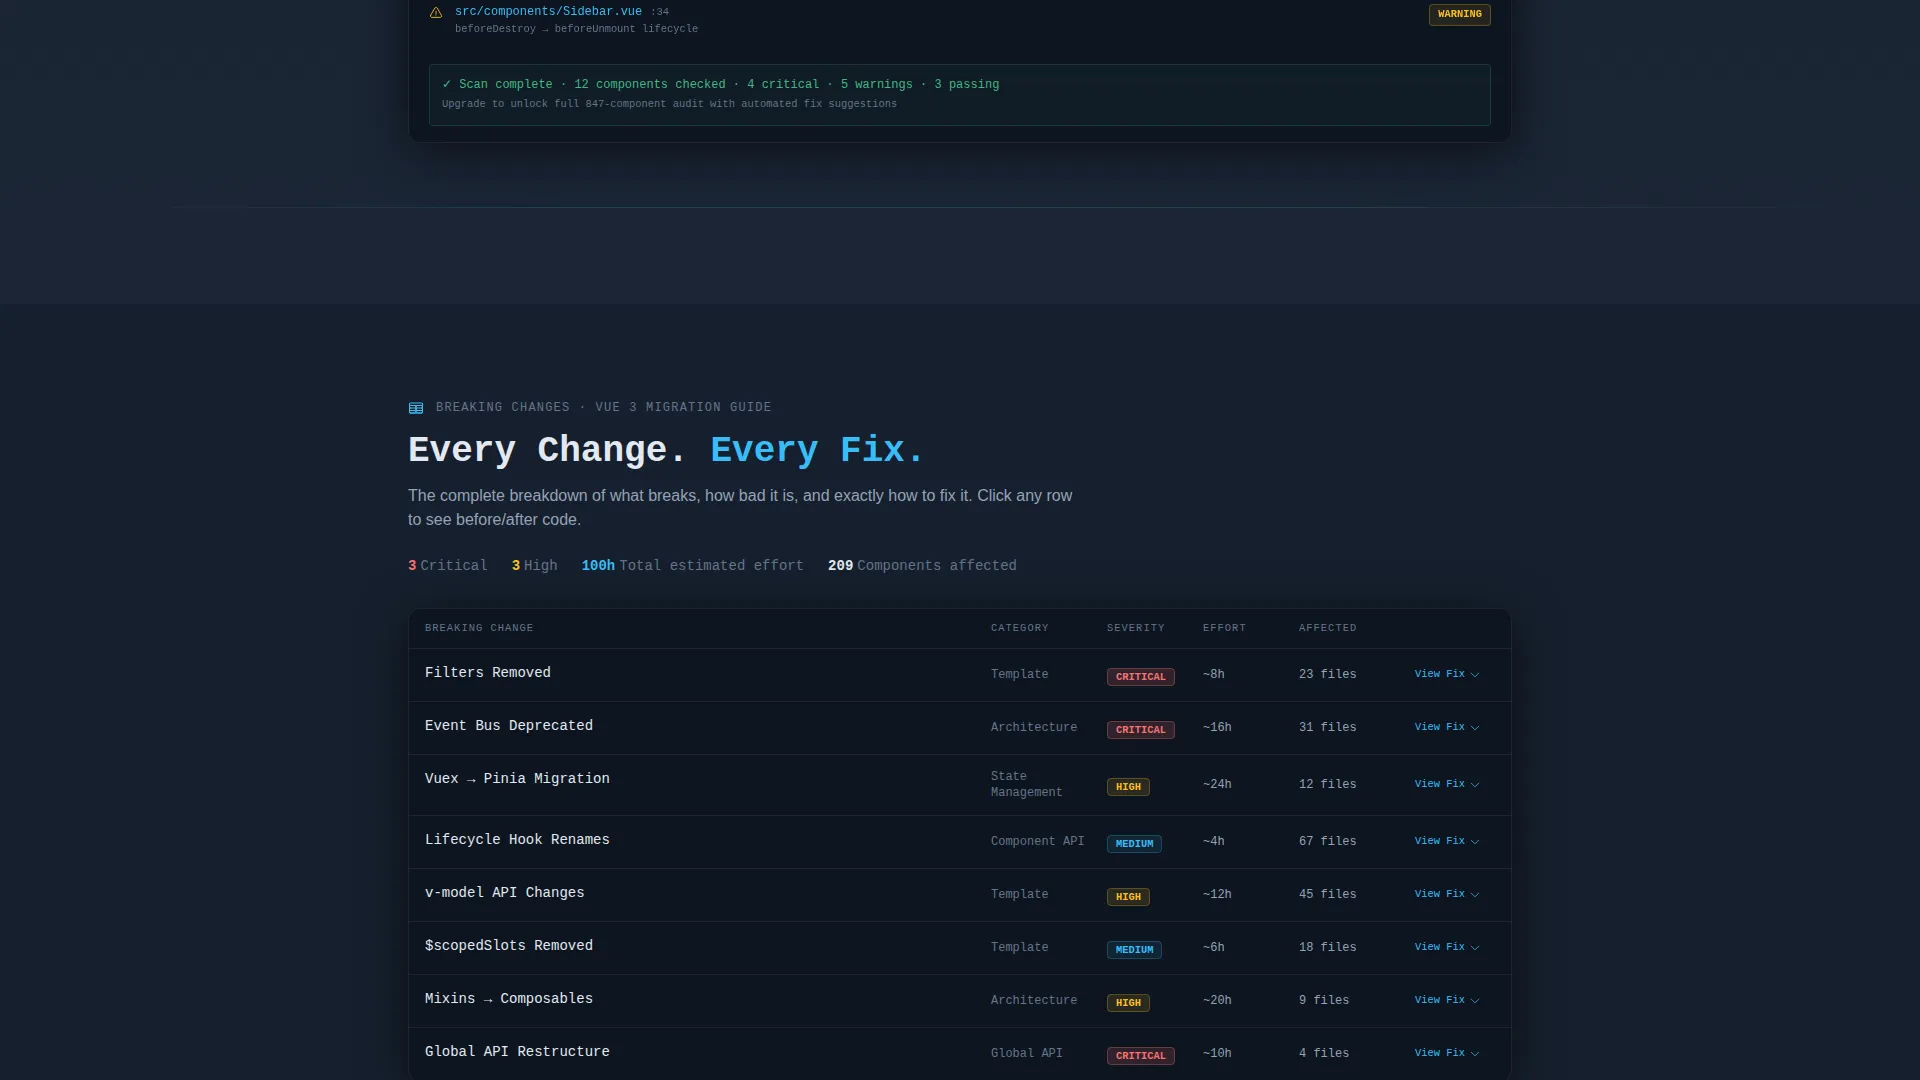Click State Management category for Vuex row
The width and height of the screenshot is (1920, 1080).
pyautogui.click(x=1027, y=784)
